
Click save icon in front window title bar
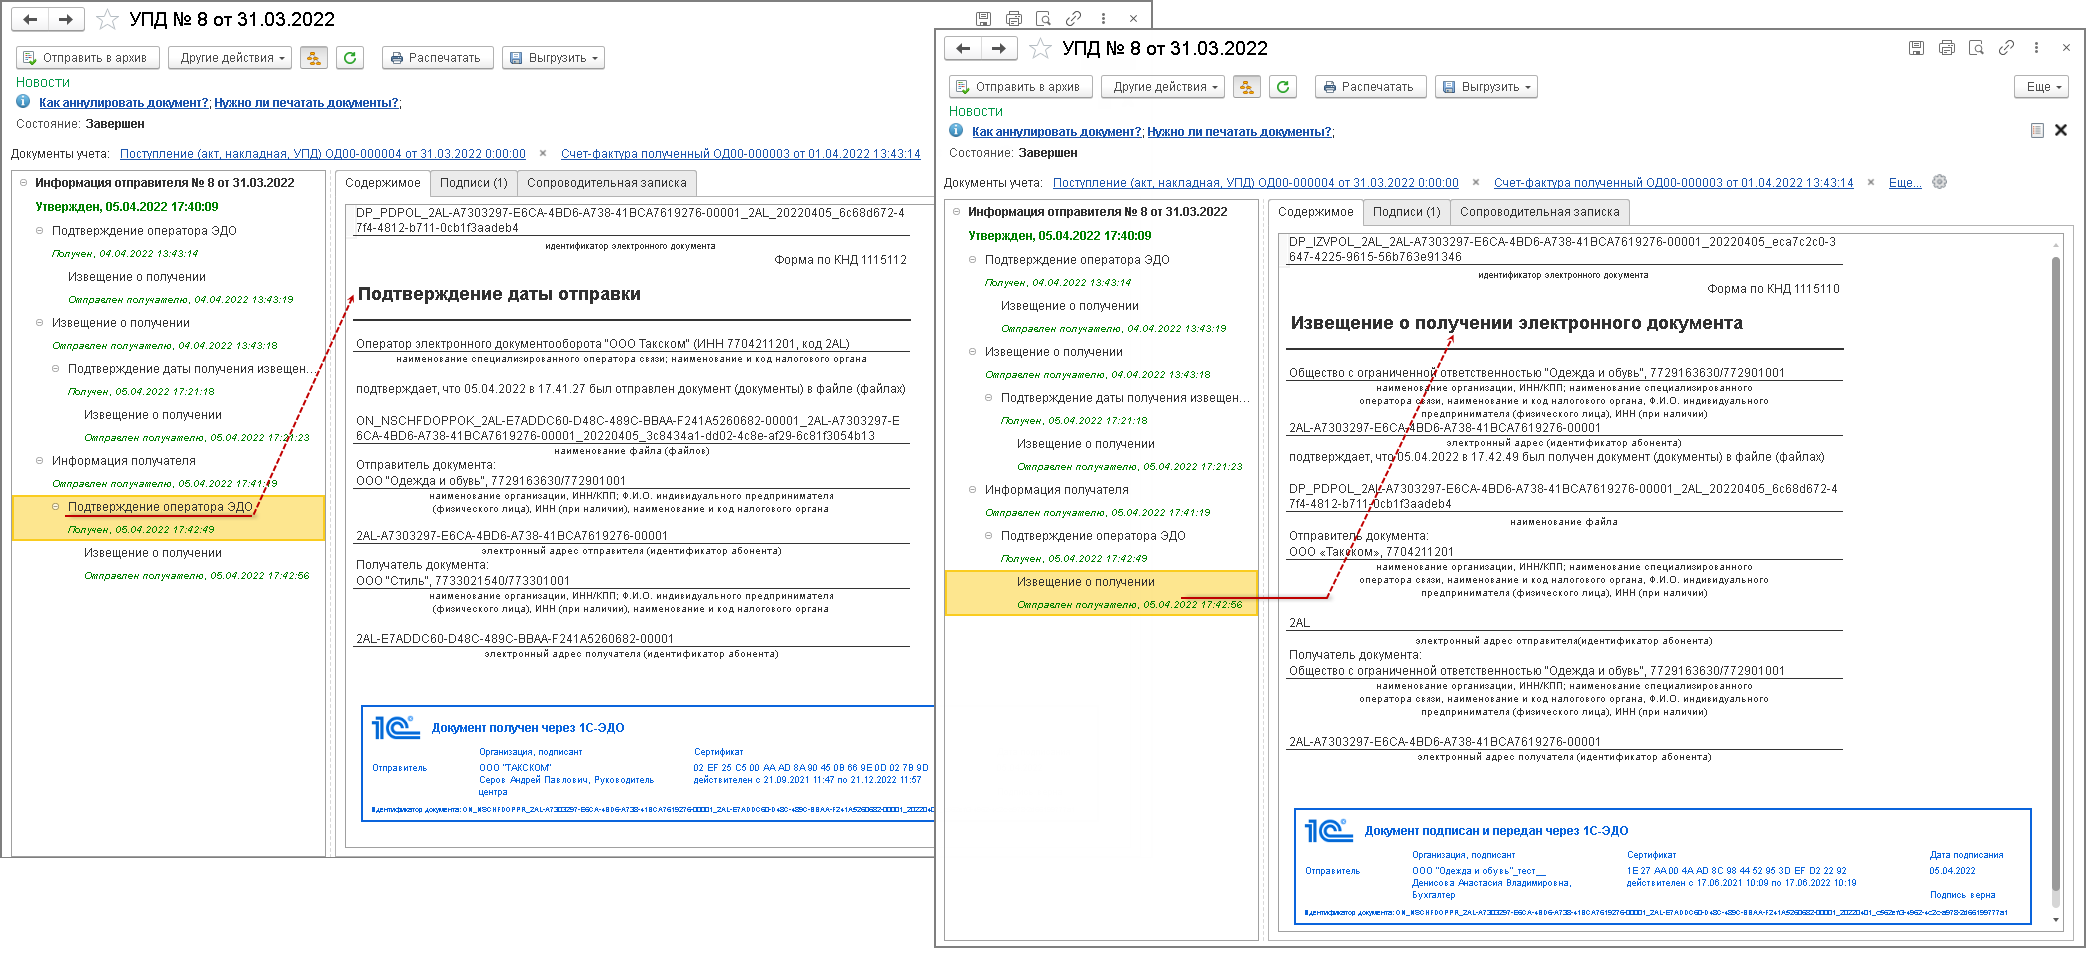1916,48
